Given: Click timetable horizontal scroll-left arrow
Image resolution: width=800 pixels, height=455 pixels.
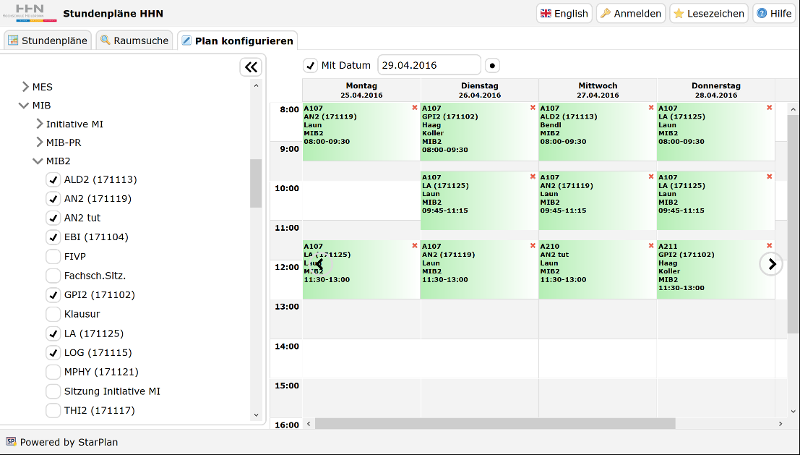Looking at the screenshot, I should pos(308,423).
